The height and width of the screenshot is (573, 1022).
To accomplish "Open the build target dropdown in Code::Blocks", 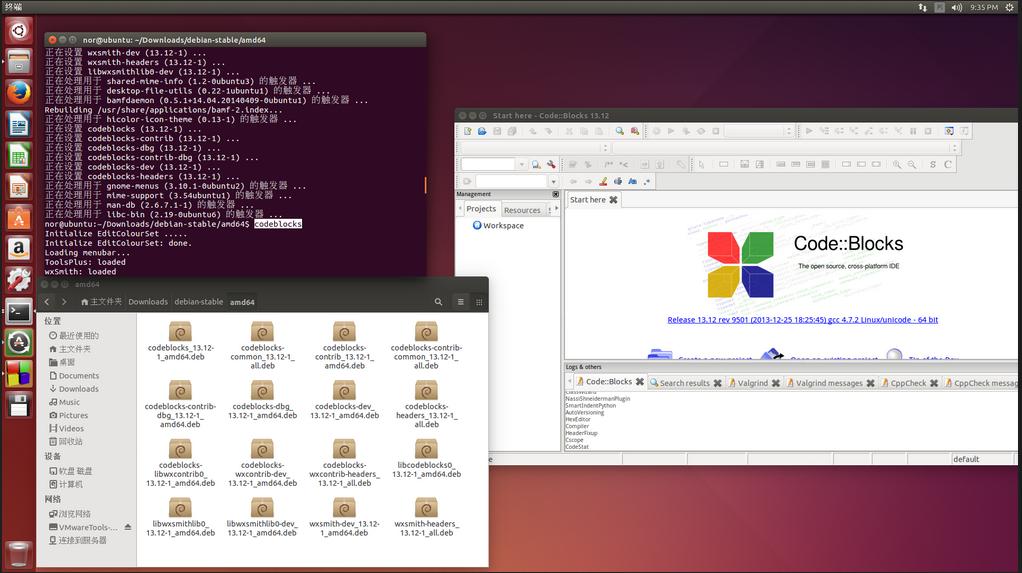I will pyautogui.click(x=759, y=131).
